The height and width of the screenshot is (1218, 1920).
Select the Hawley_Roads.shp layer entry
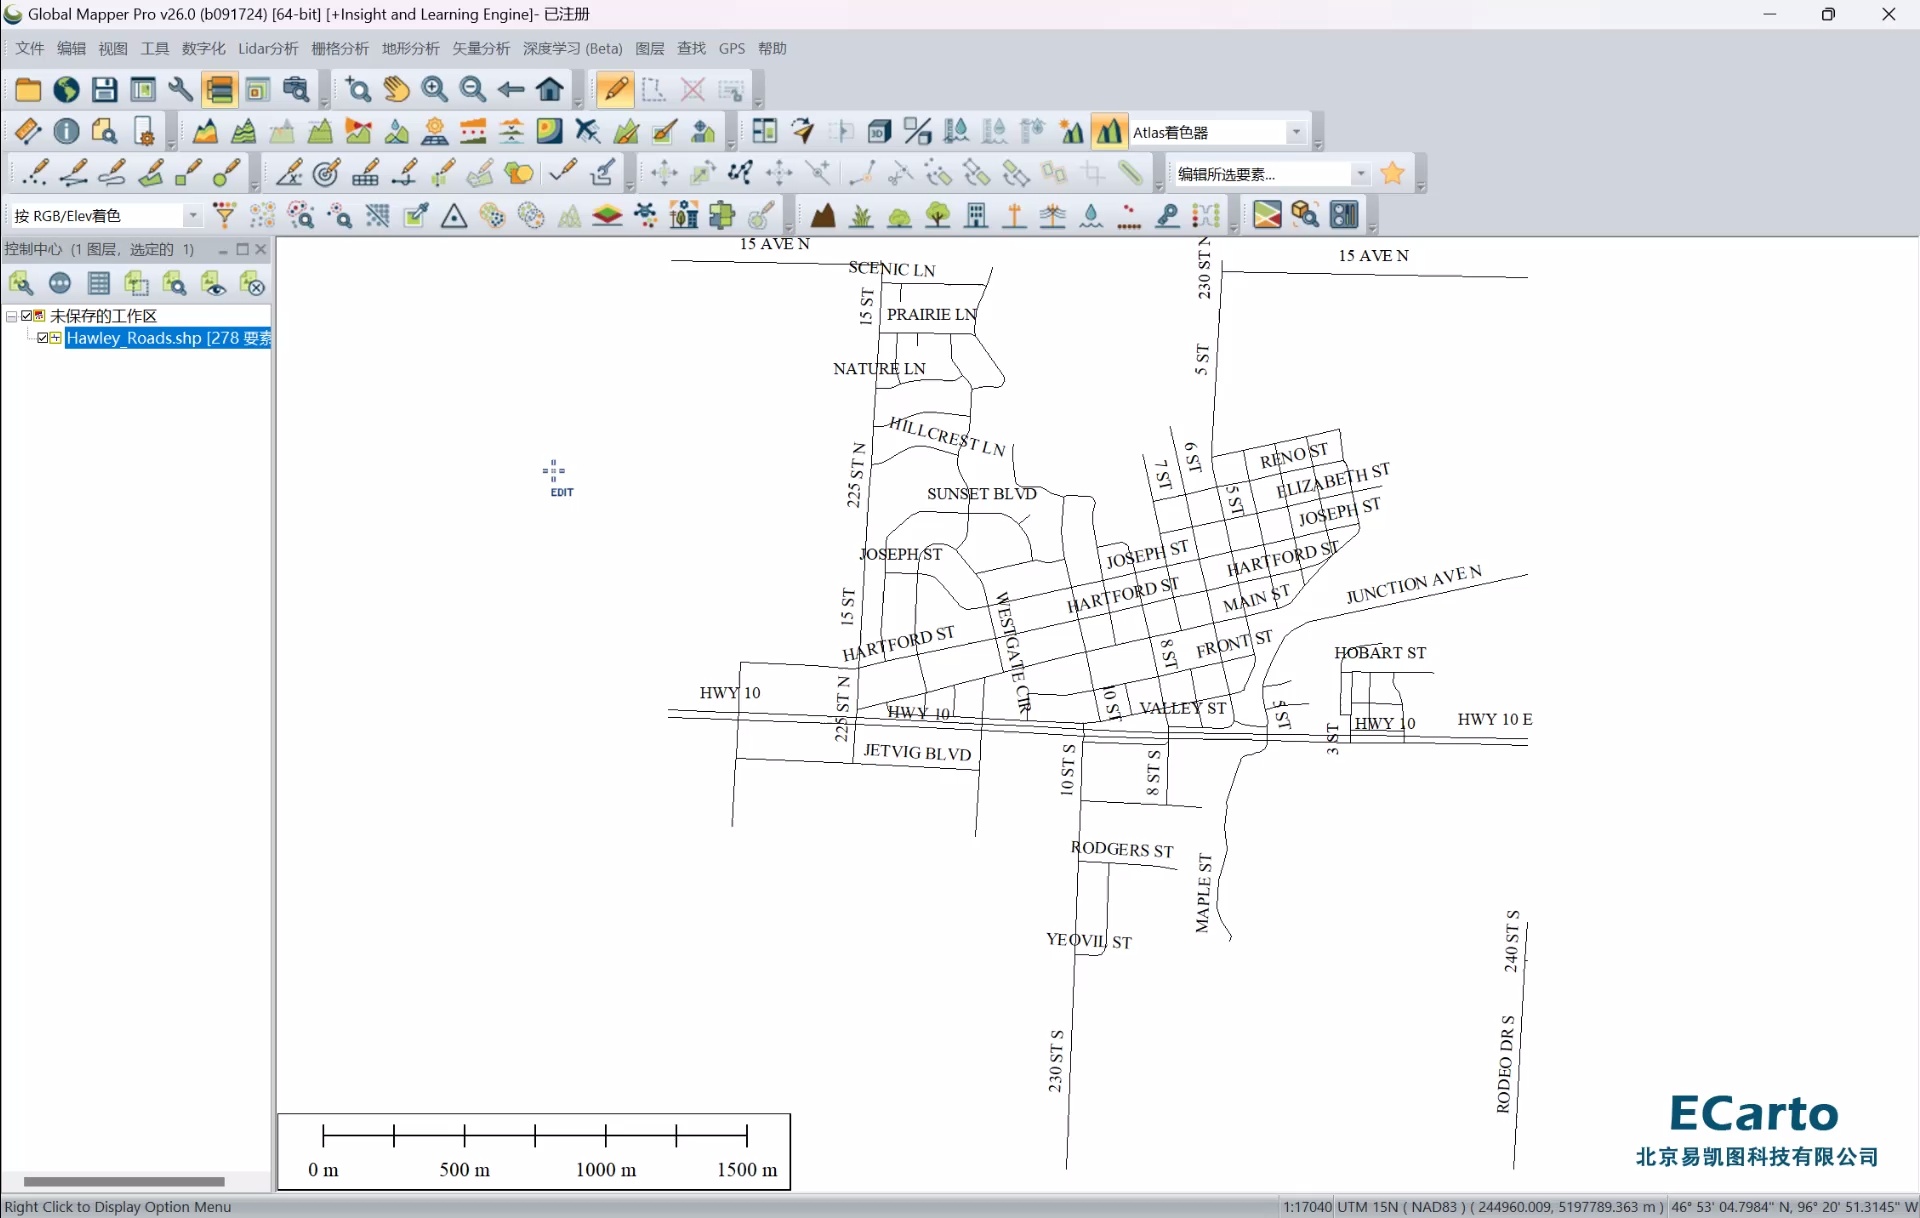click(167, 338)
